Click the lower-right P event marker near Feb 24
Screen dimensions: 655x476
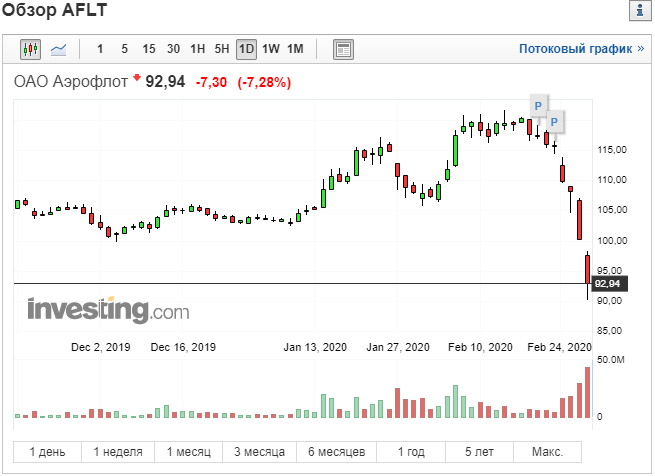pos(554,122)
